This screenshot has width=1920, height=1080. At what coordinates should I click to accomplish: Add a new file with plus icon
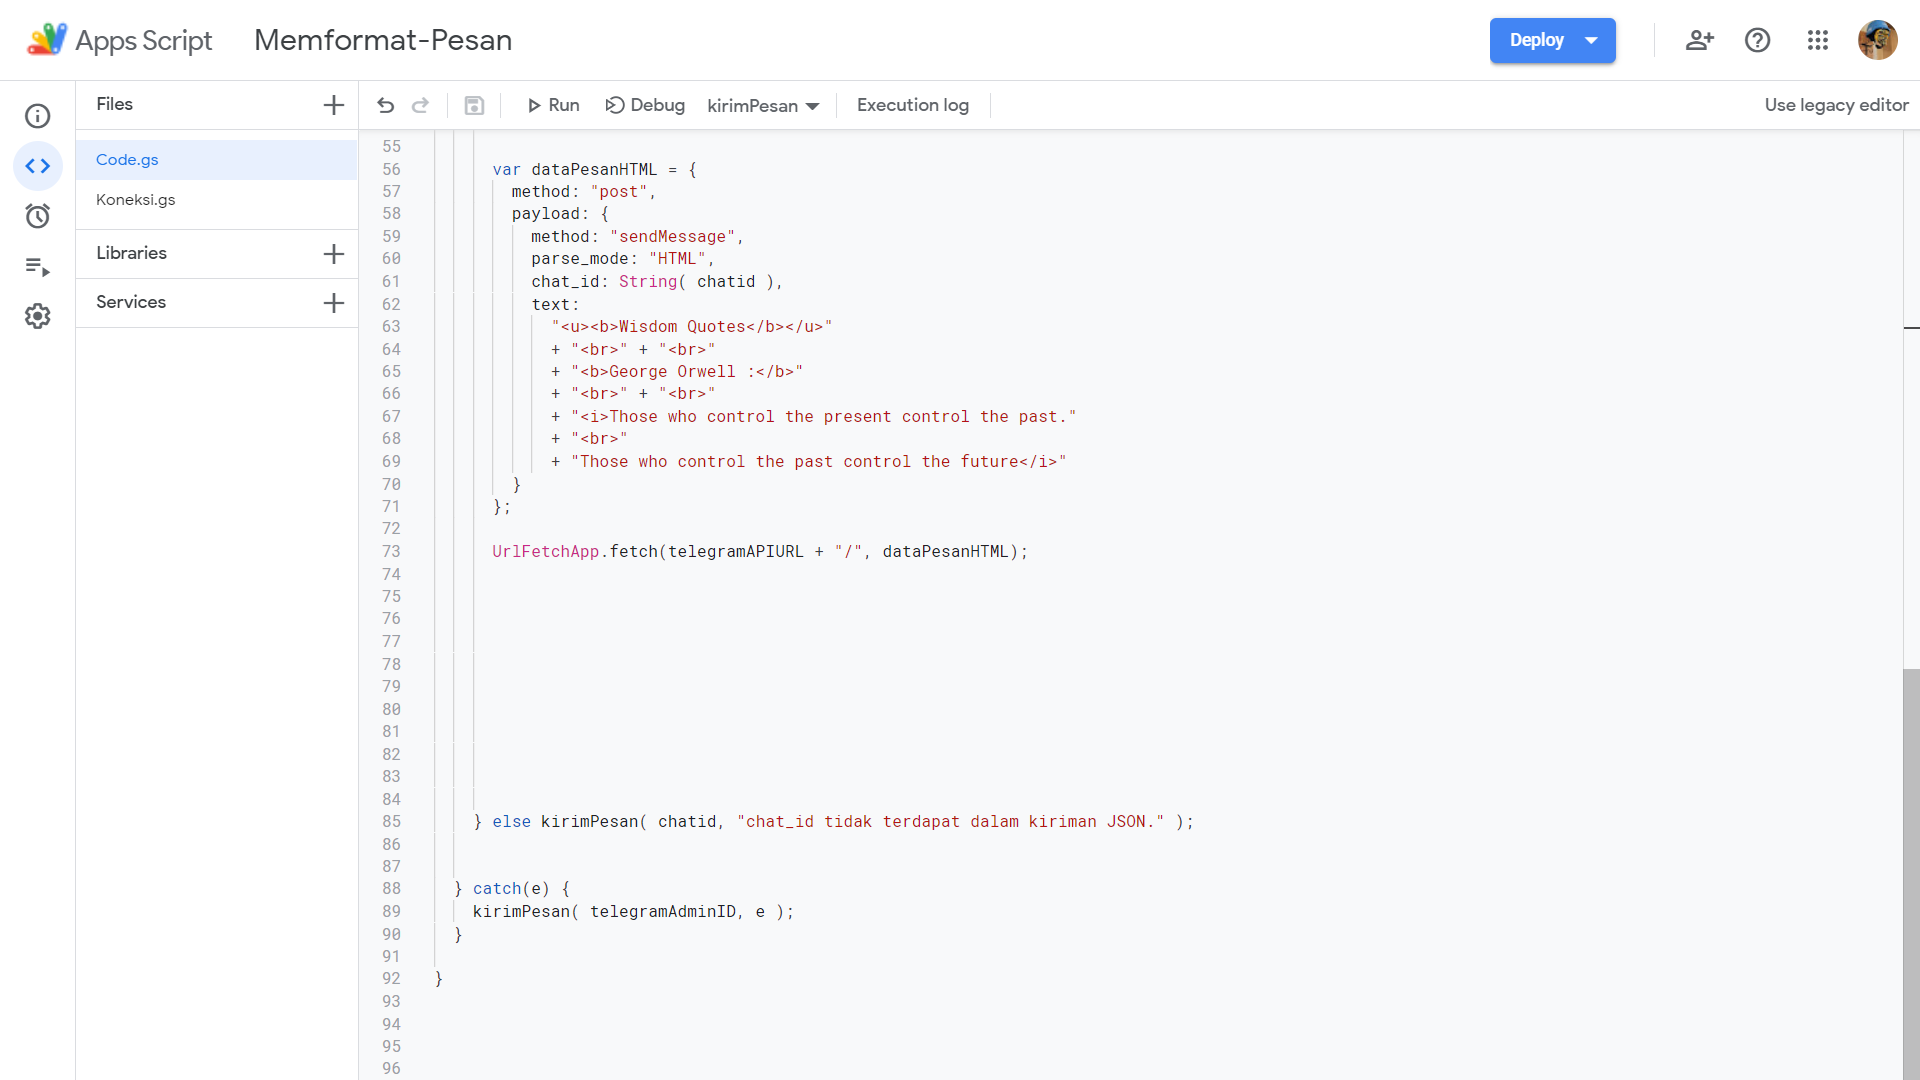pos(334,105)
